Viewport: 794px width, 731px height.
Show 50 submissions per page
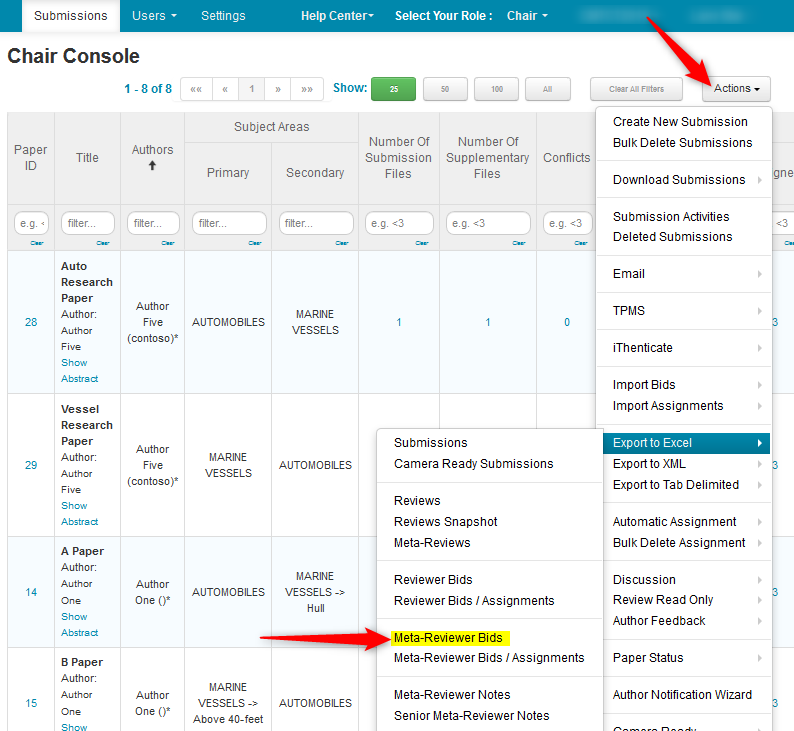point(445,89)
